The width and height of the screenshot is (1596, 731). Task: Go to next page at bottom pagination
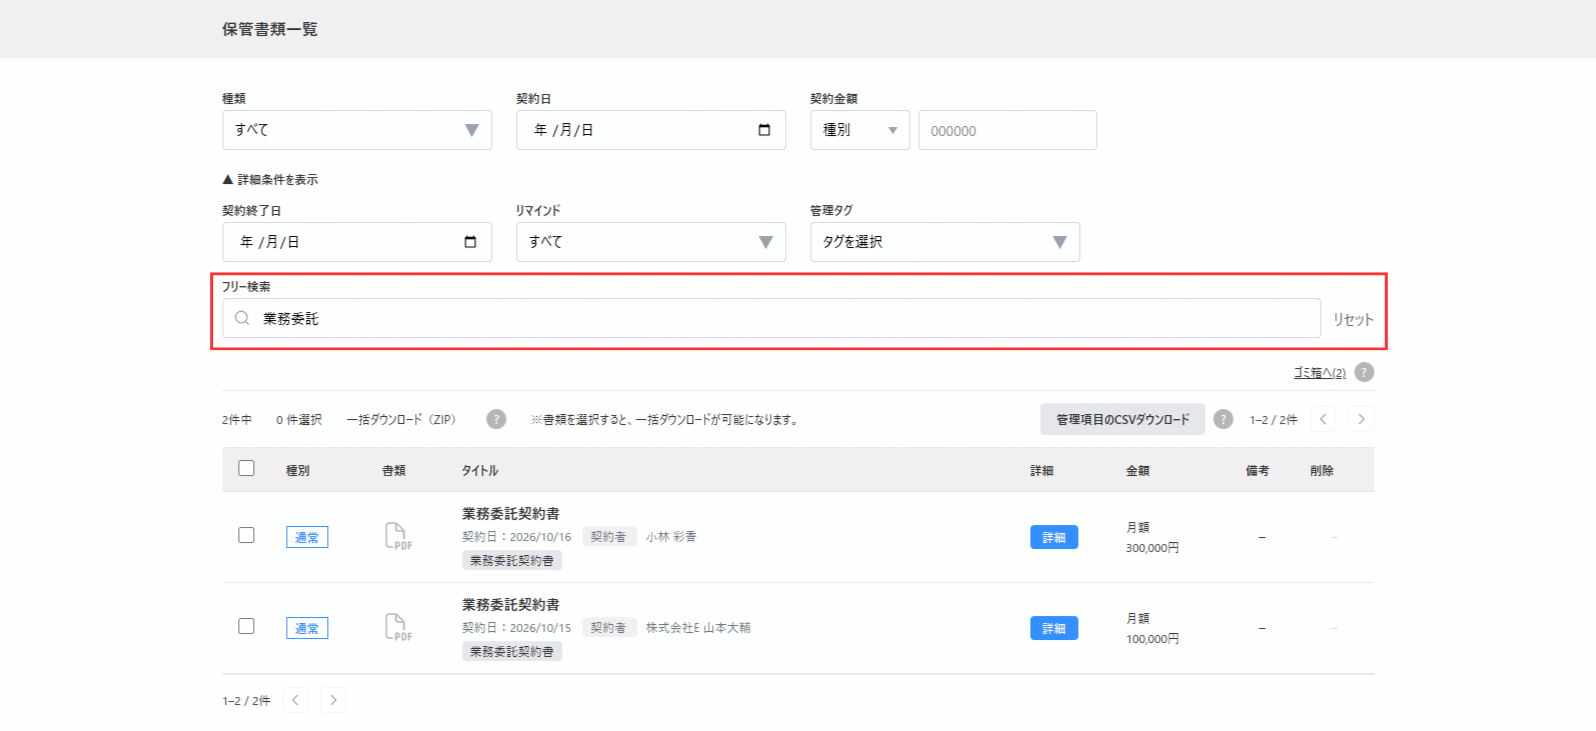pos(333,700)
